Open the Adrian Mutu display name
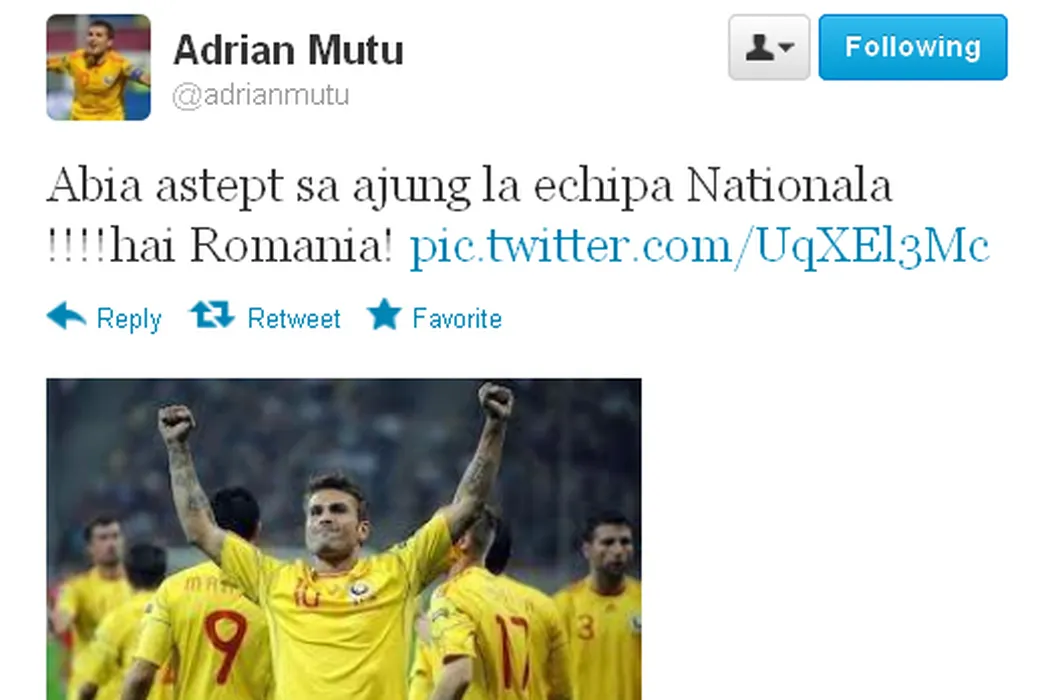This screenshot has height=700, width=1050. pyautogui.click(x=289, y=50)
